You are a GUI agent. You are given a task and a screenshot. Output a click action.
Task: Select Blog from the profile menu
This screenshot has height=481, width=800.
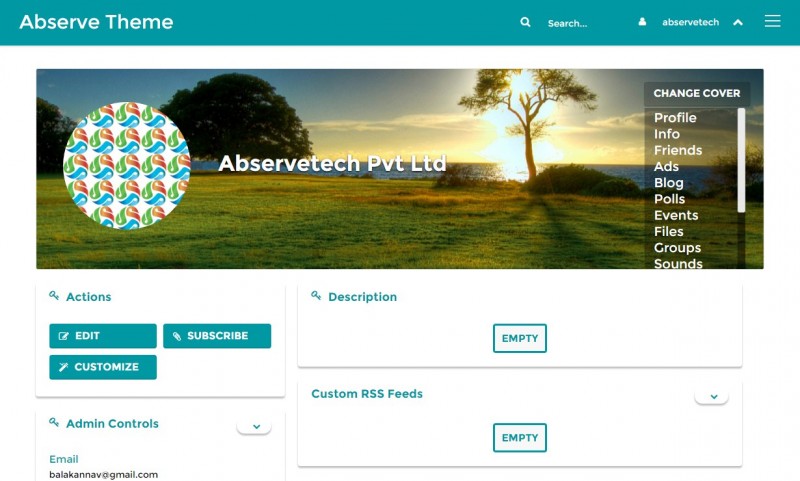pyautogui.click(x=669, y=183)
